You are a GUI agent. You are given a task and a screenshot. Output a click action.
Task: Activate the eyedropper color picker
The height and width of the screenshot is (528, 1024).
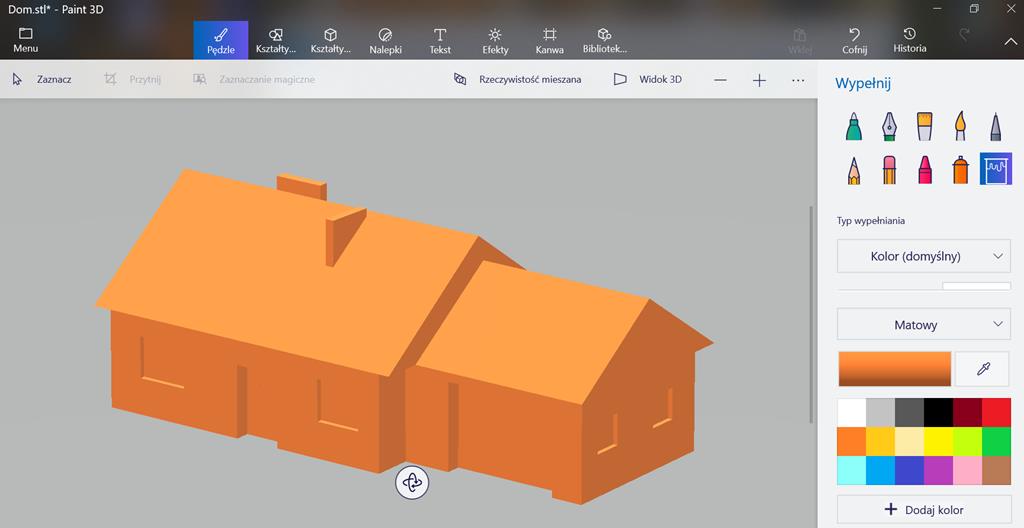(982, 369)
